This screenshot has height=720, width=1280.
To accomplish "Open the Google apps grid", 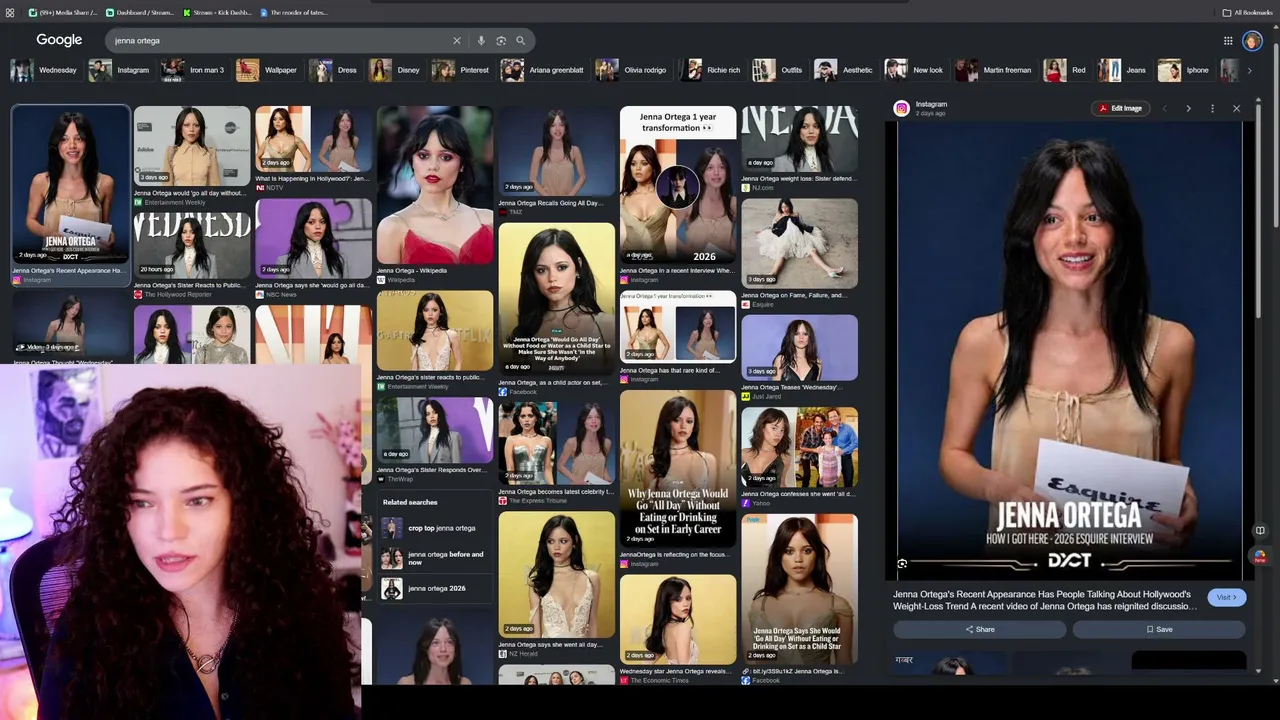I will (1228, 41).
